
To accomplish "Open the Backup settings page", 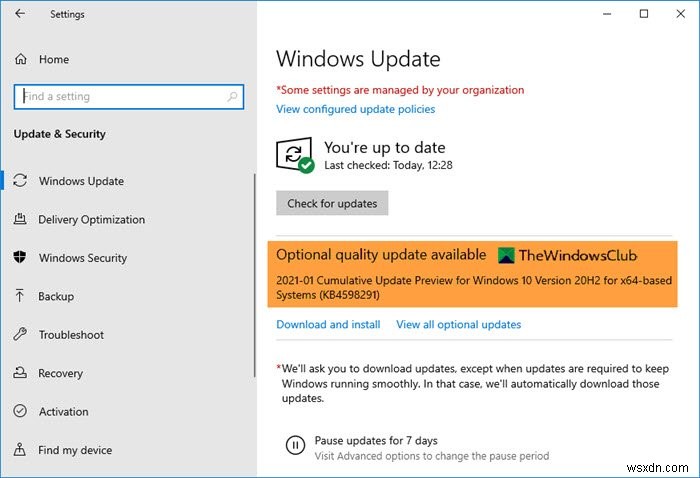I will [56, 296].
